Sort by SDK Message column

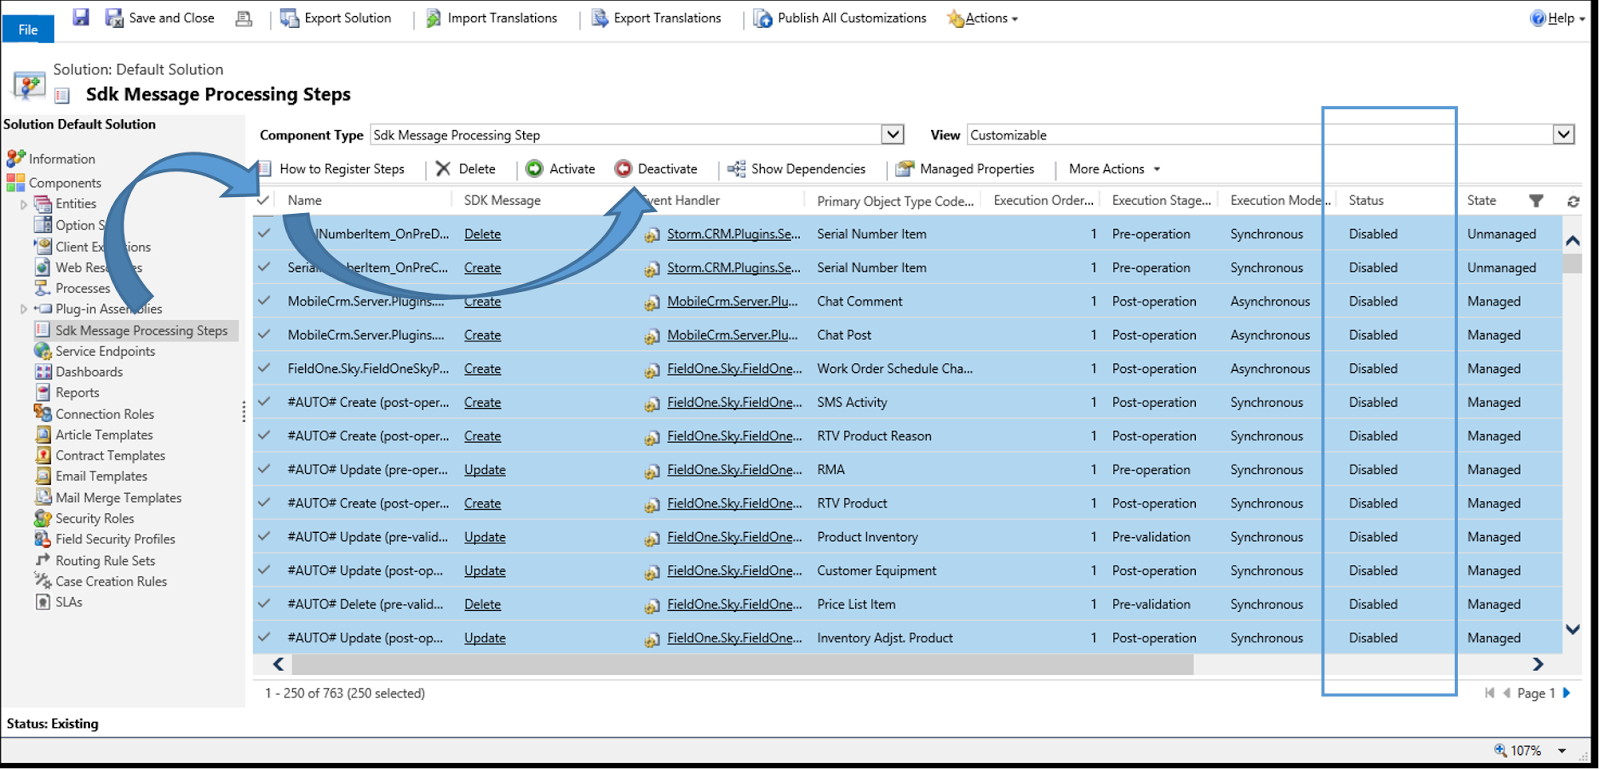click(x=502, y=200)
